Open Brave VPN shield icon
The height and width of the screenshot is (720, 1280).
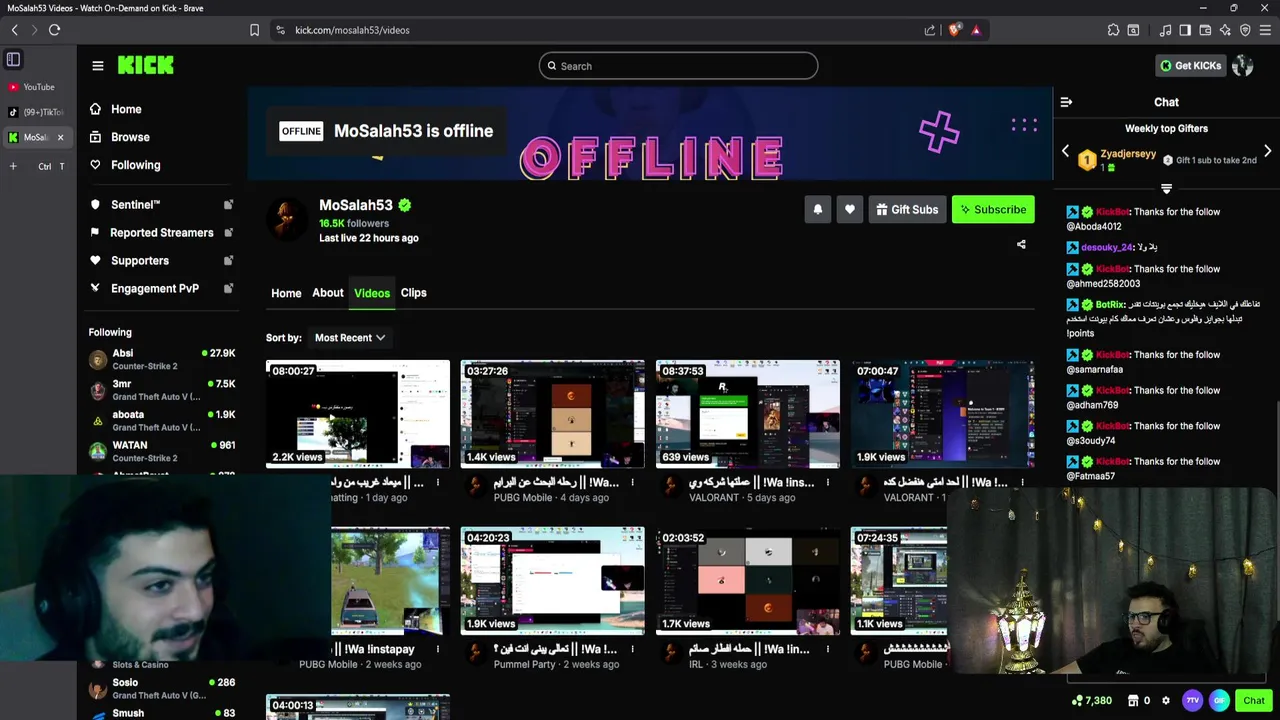(1245, 30)
